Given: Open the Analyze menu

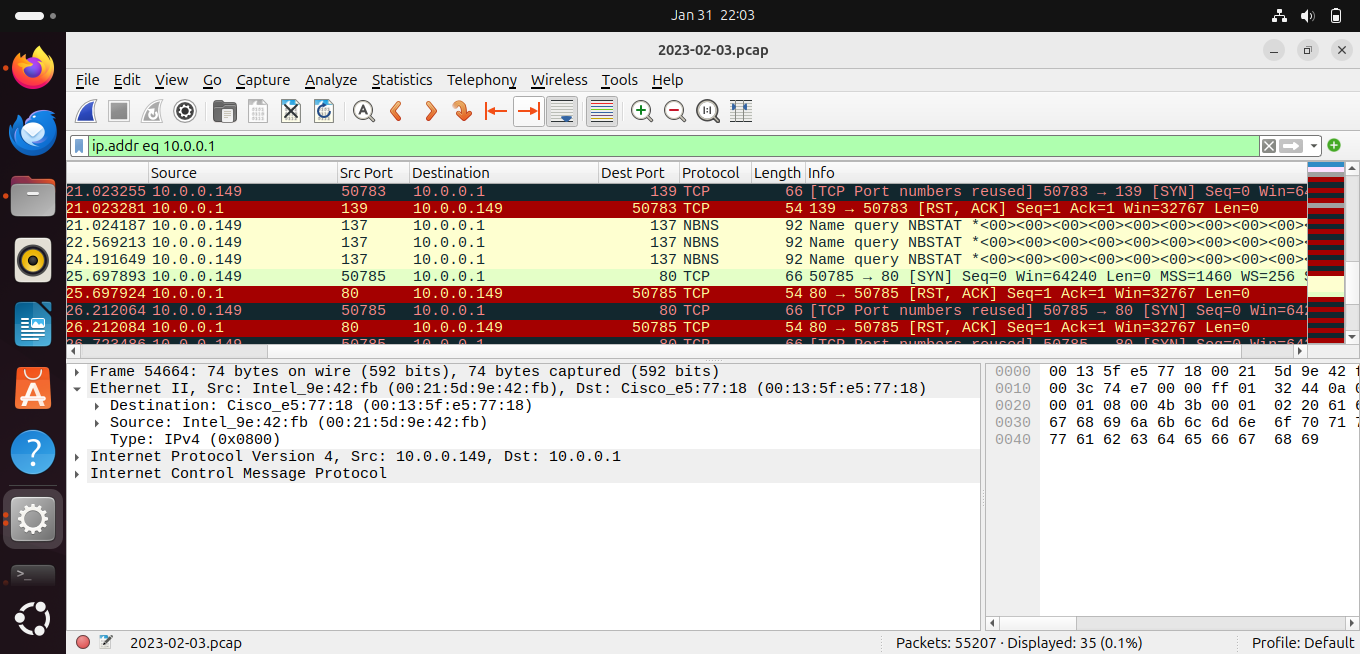Looking at the screenshot, I should coord(331,80).
